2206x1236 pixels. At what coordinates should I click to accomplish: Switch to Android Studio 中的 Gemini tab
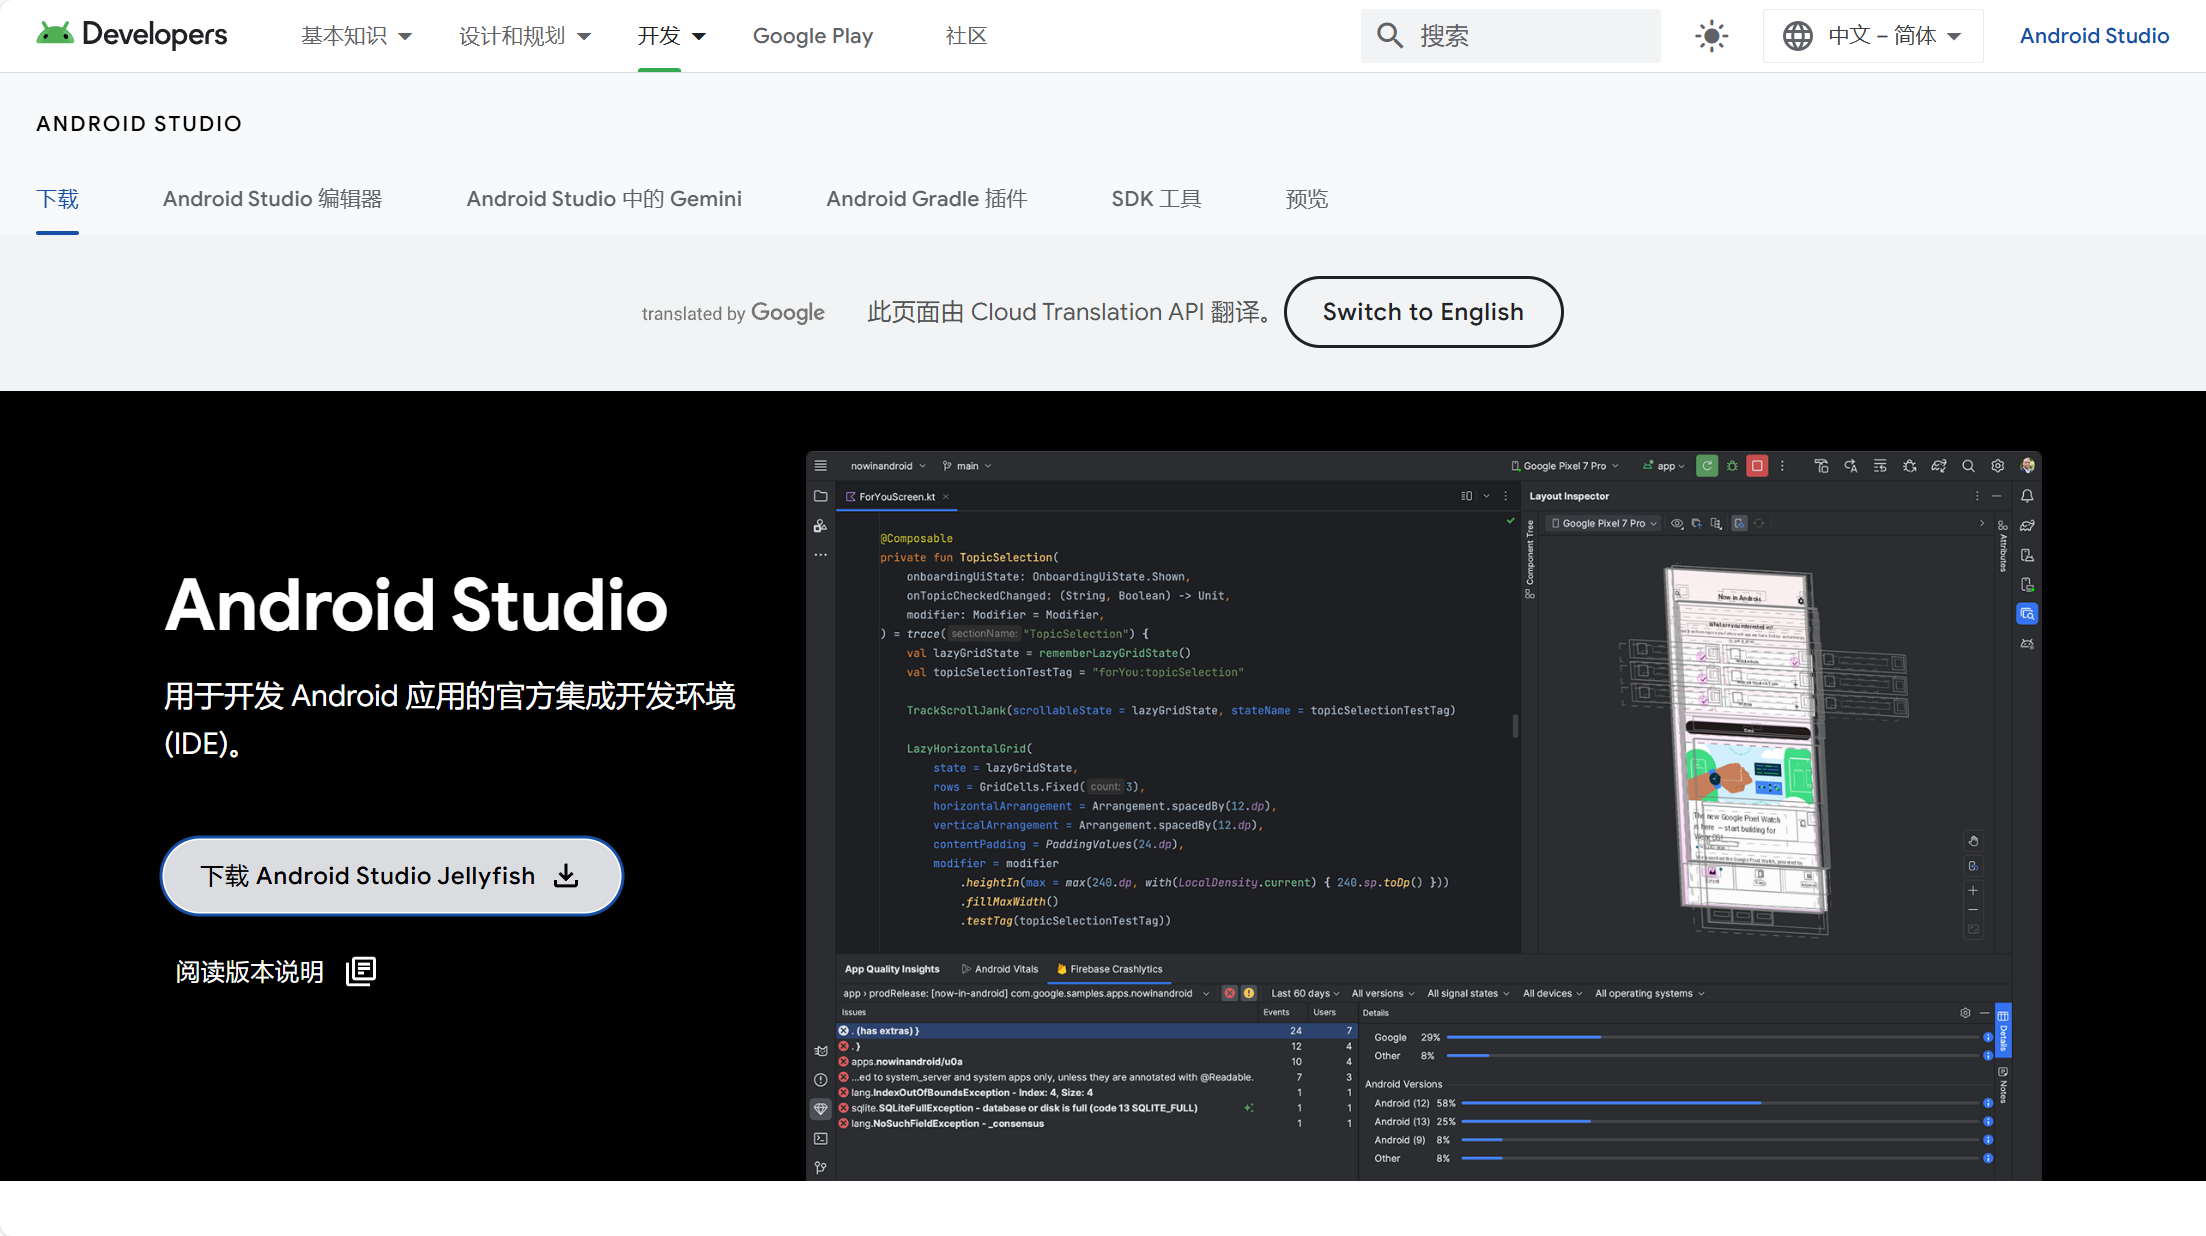click(x=603, y=198)
